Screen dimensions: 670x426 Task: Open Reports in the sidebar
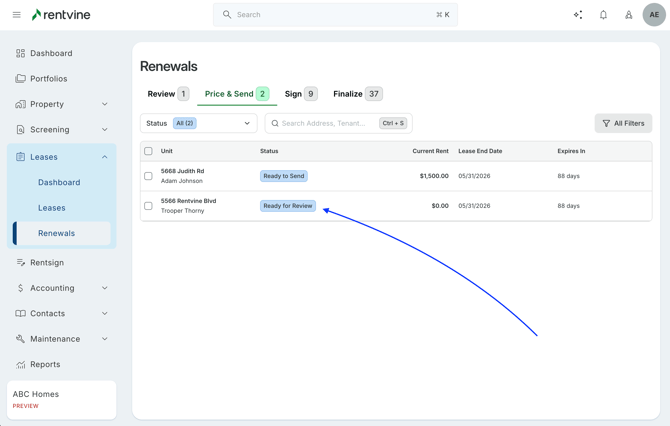pos(44,365)
